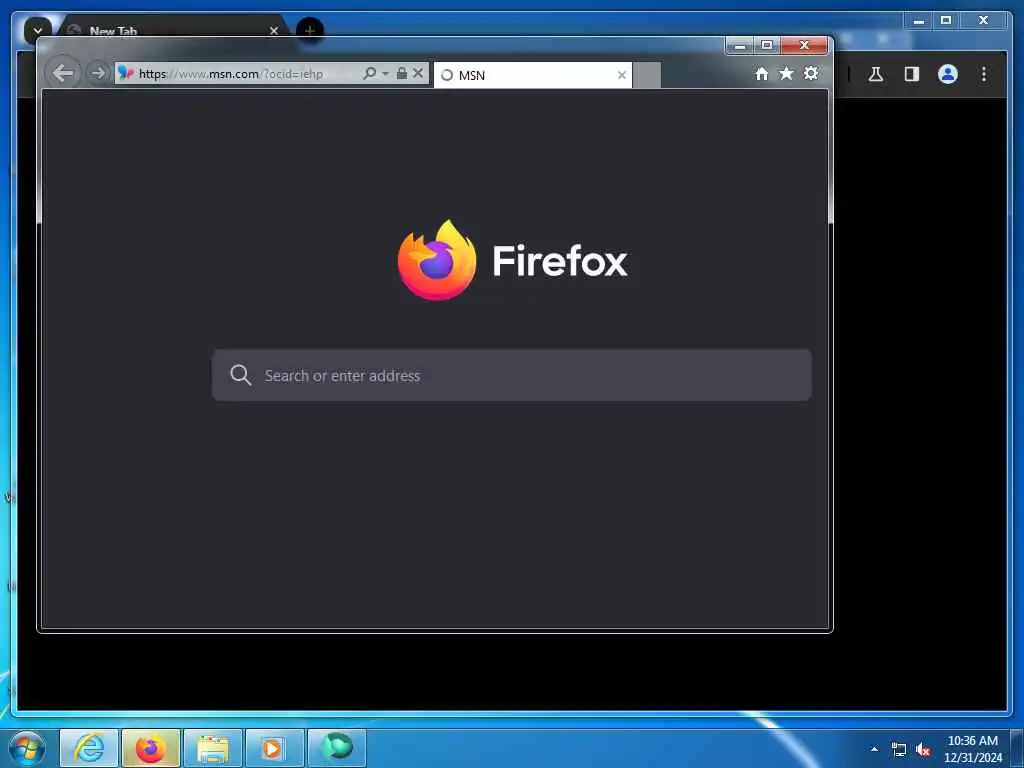
Task: Click the address bar search magnifier
Action: click(370, 73)
